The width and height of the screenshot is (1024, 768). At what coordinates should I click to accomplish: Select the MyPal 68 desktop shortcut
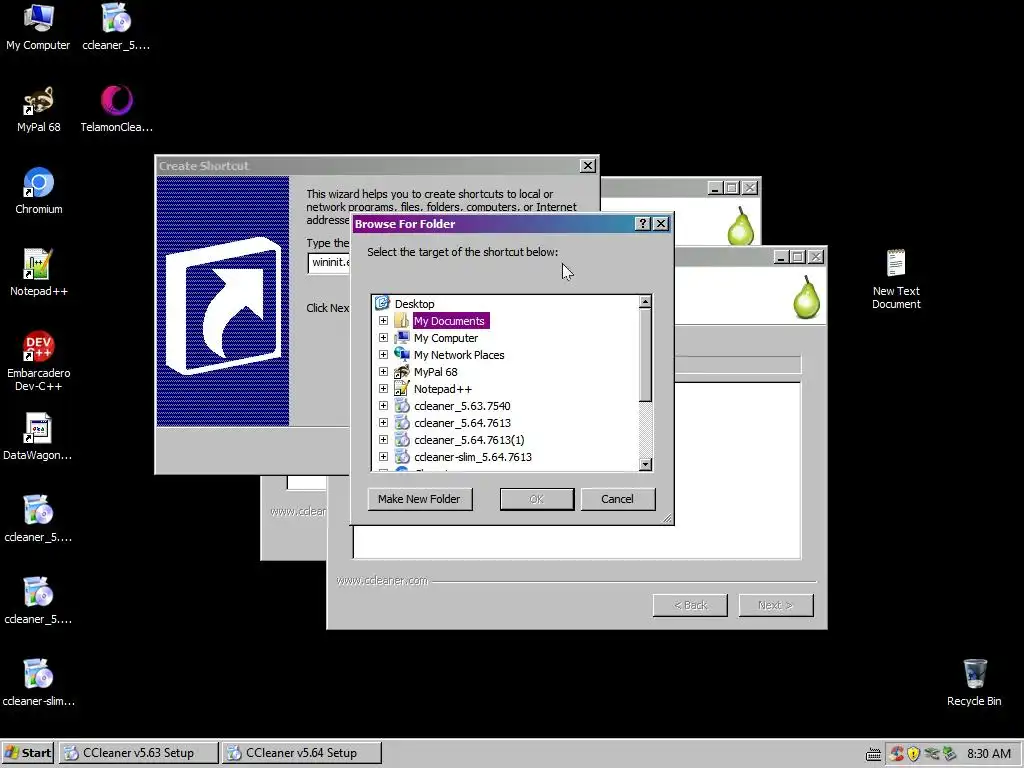click(38, 110)
